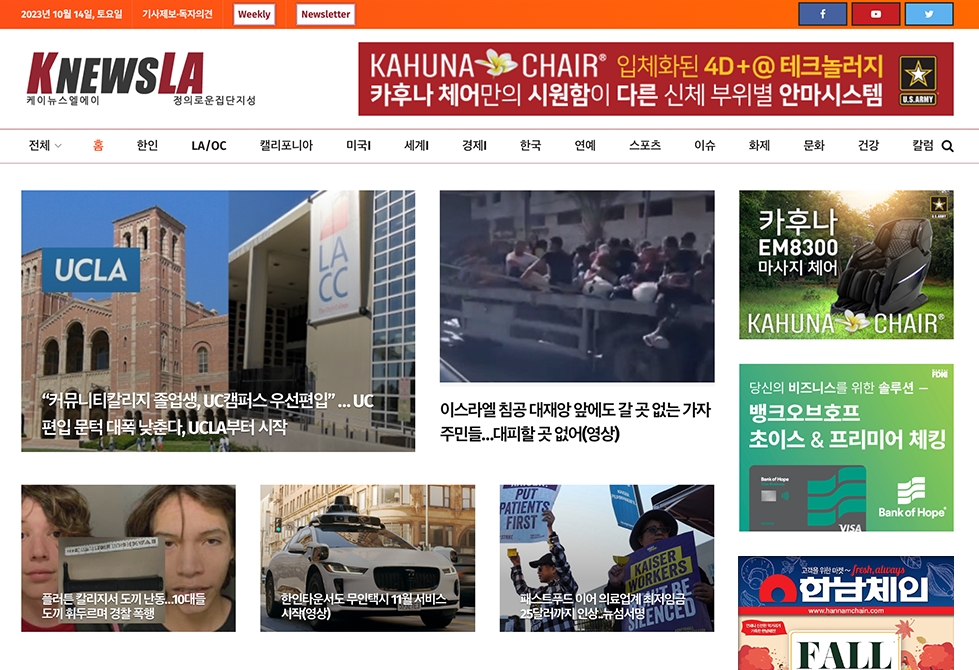Open the 미국 menu item
This screenshot has width=979, height=670.
(x=358, y=145)
